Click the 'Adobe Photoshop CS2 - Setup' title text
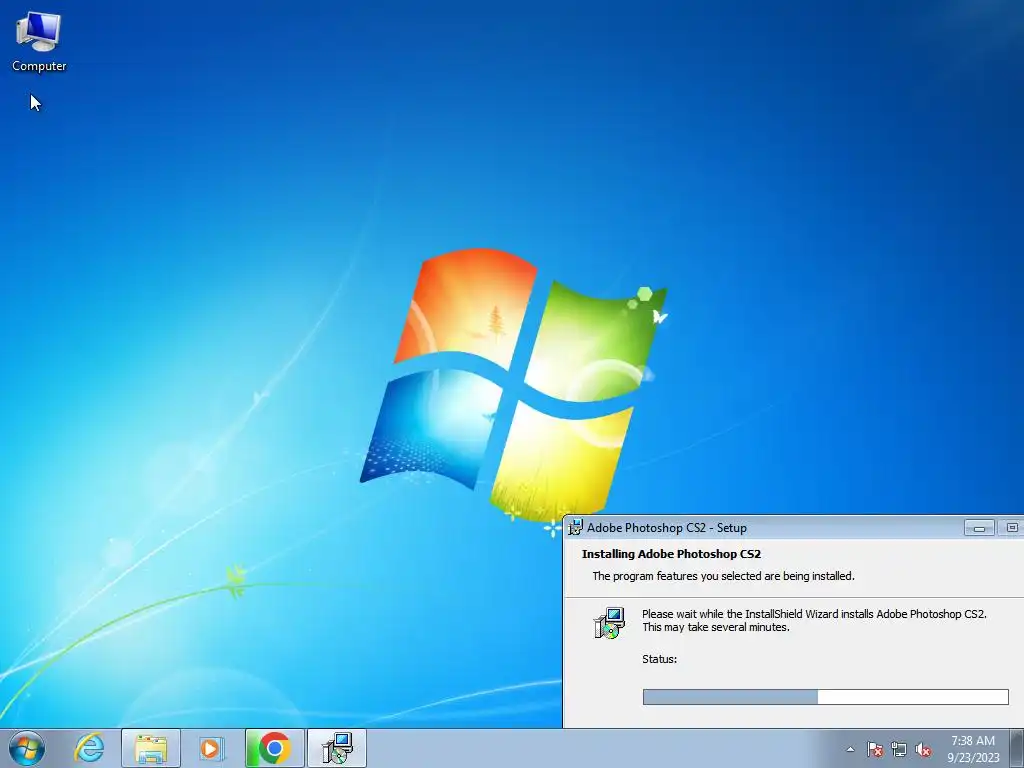 [667, 528]
